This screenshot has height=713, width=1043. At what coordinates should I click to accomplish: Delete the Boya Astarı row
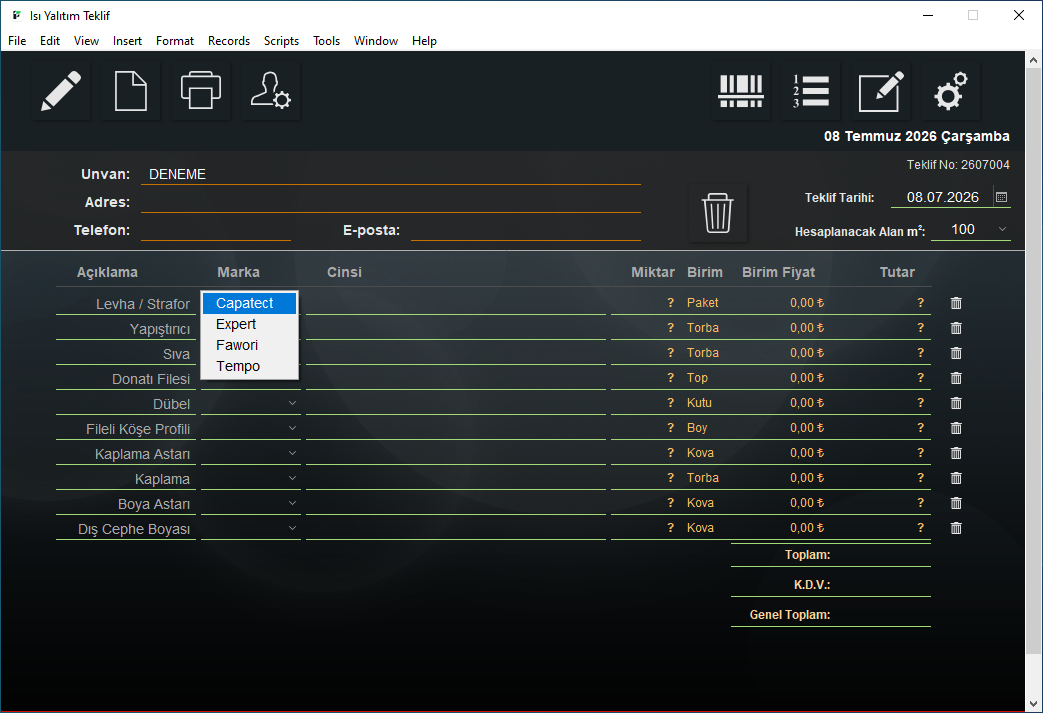coord(956,503)
